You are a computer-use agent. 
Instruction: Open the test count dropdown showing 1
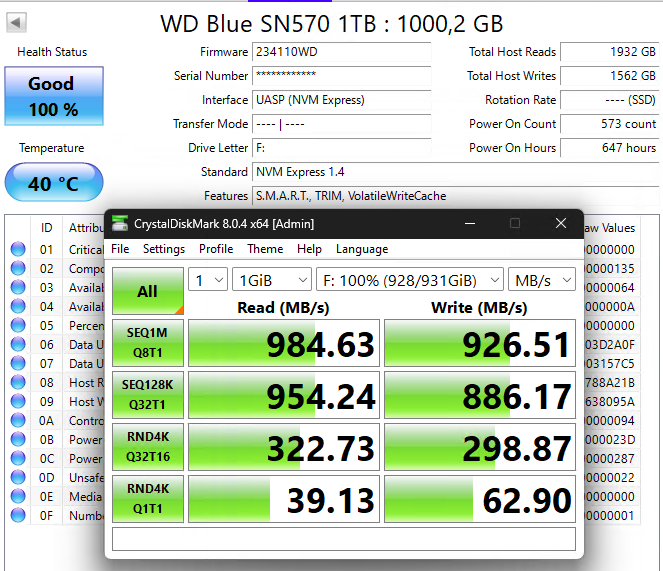pos(208,280)
